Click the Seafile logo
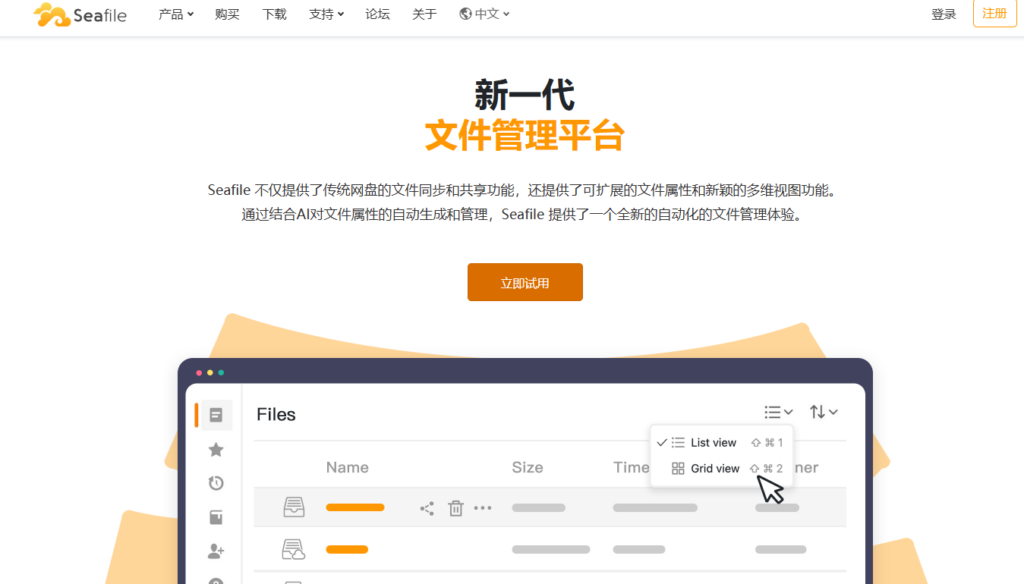This screenshot has width=1024, height=584. coord(80,14)
